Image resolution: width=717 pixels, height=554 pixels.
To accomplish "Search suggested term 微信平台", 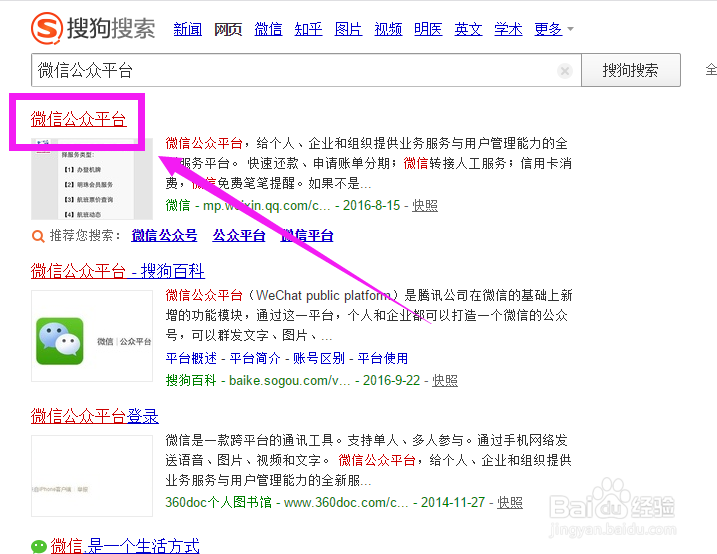I will click(x=307, y=236).
